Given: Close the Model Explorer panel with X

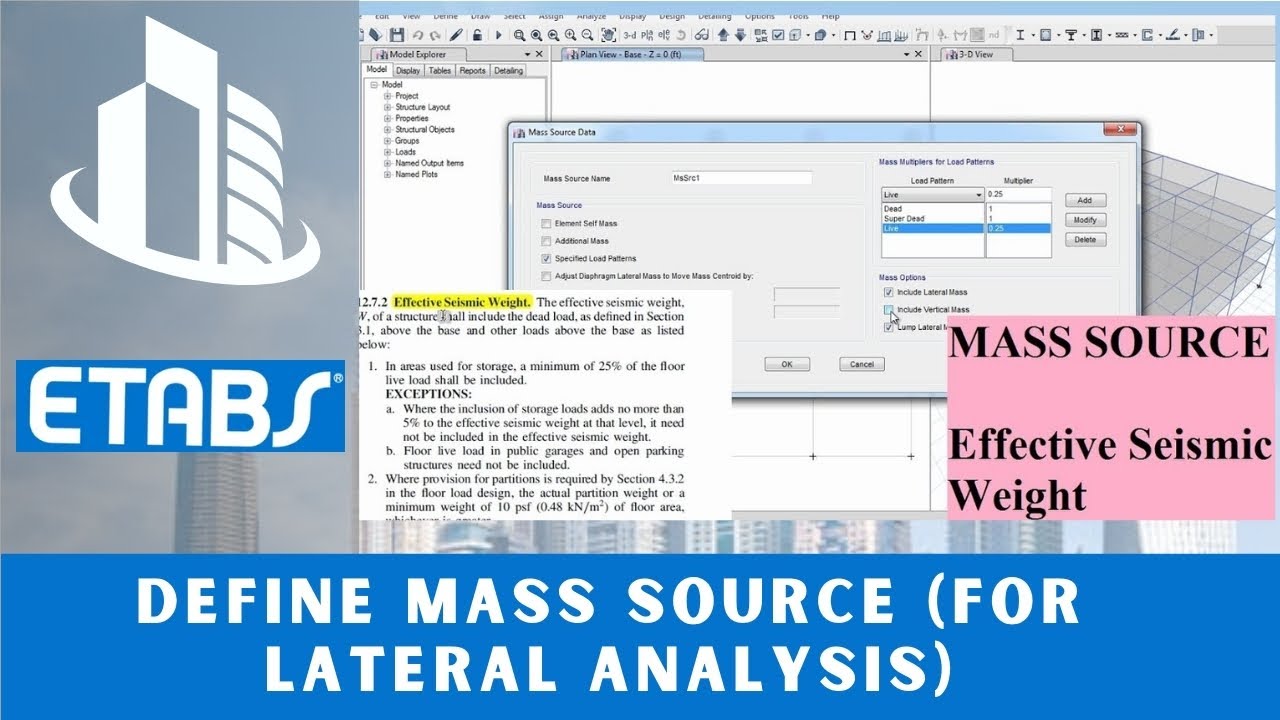Looking at the screenshot, I should pos(540,54).
